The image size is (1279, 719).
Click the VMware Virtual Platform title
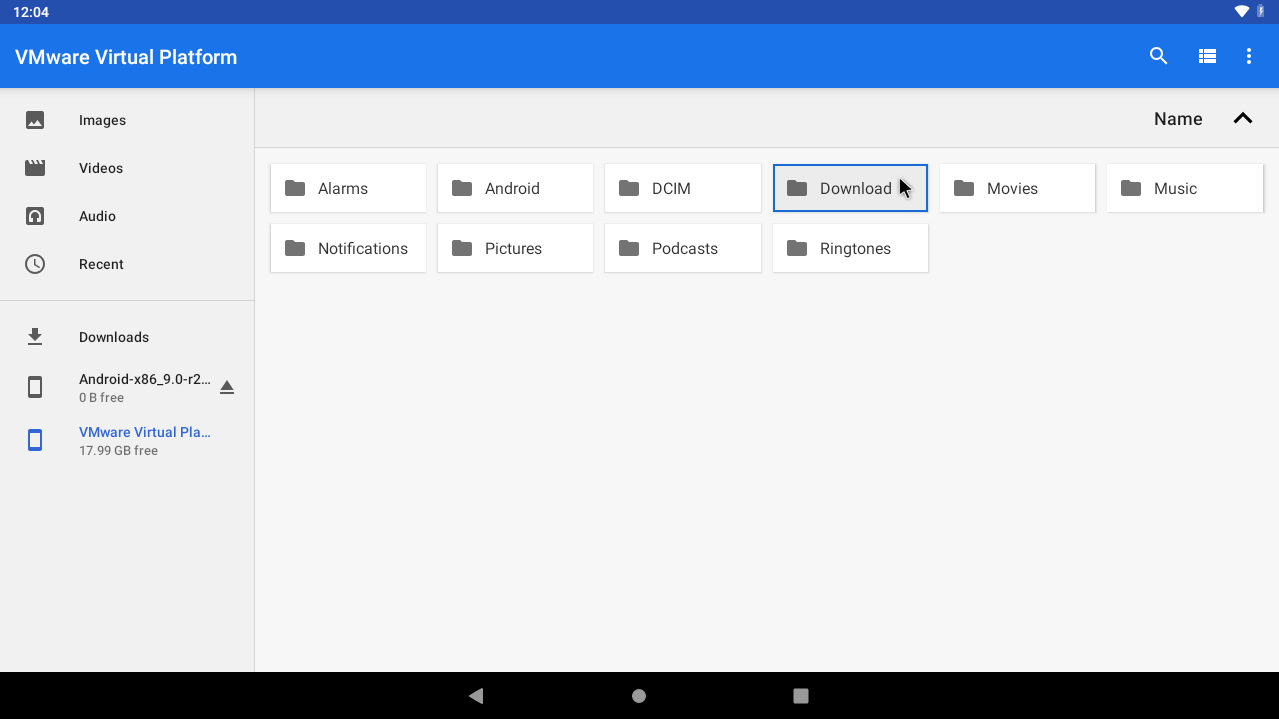126,57
